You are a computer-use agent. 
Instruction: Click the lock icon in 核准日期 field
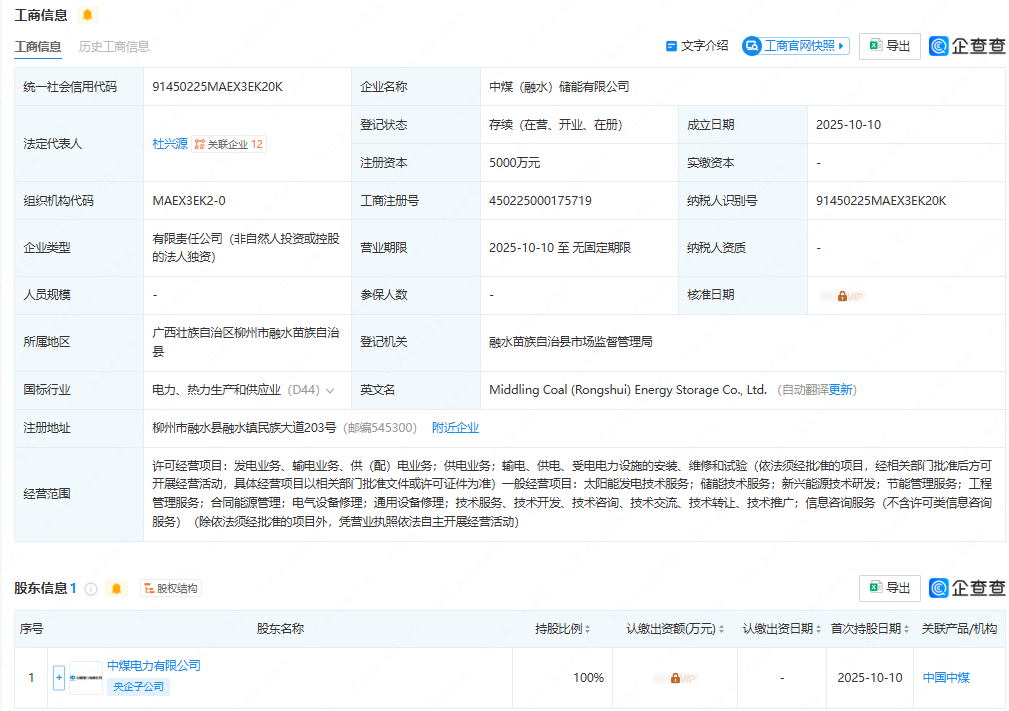click(x=842, y=296)
